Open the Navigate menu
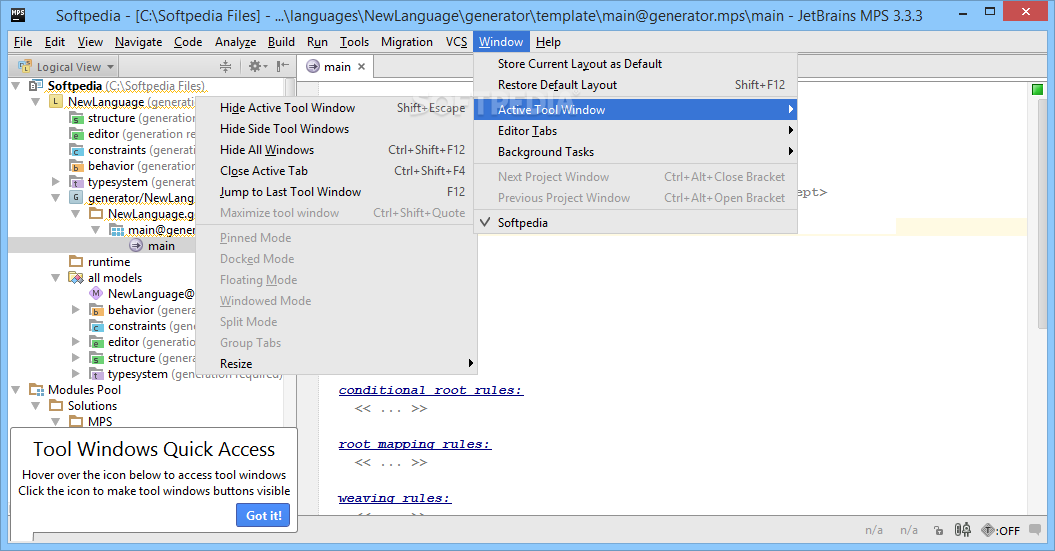Viewport: 1055px width, 551px height. (x=139, y=42)
